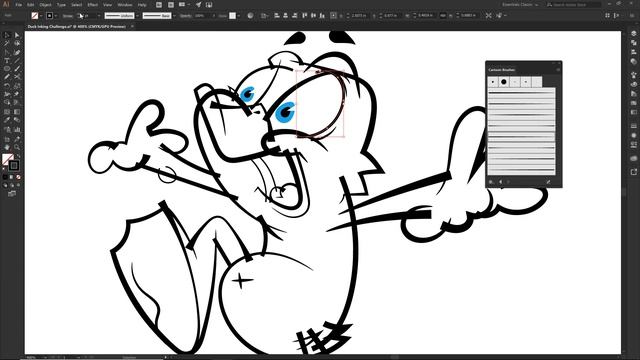Open the File menu
The height and width of the screenshot is (360, 640).
[19, 5]
